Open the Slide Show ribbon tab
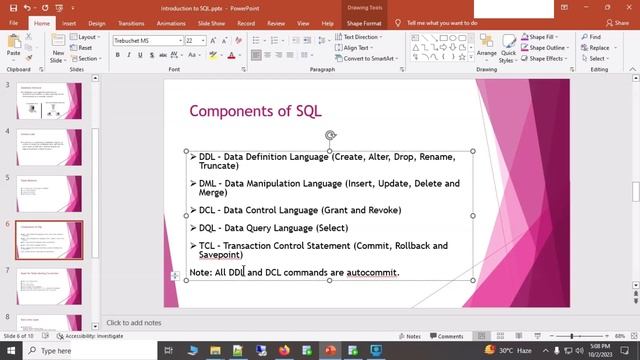Screen dimensions: 640x360 click(211, 23)
